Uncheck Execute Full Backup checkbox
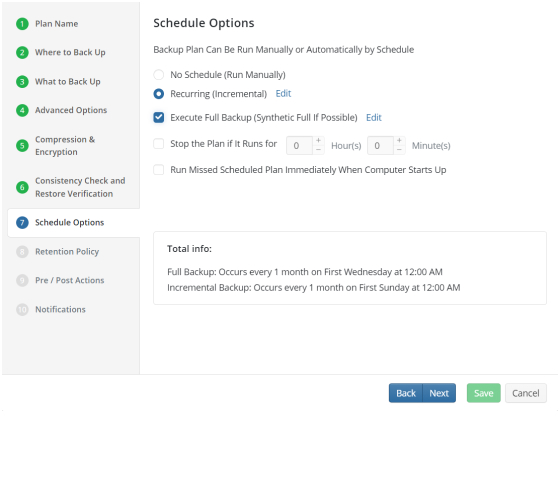Viewport: 560px width, 480px height. click(159, 118)
